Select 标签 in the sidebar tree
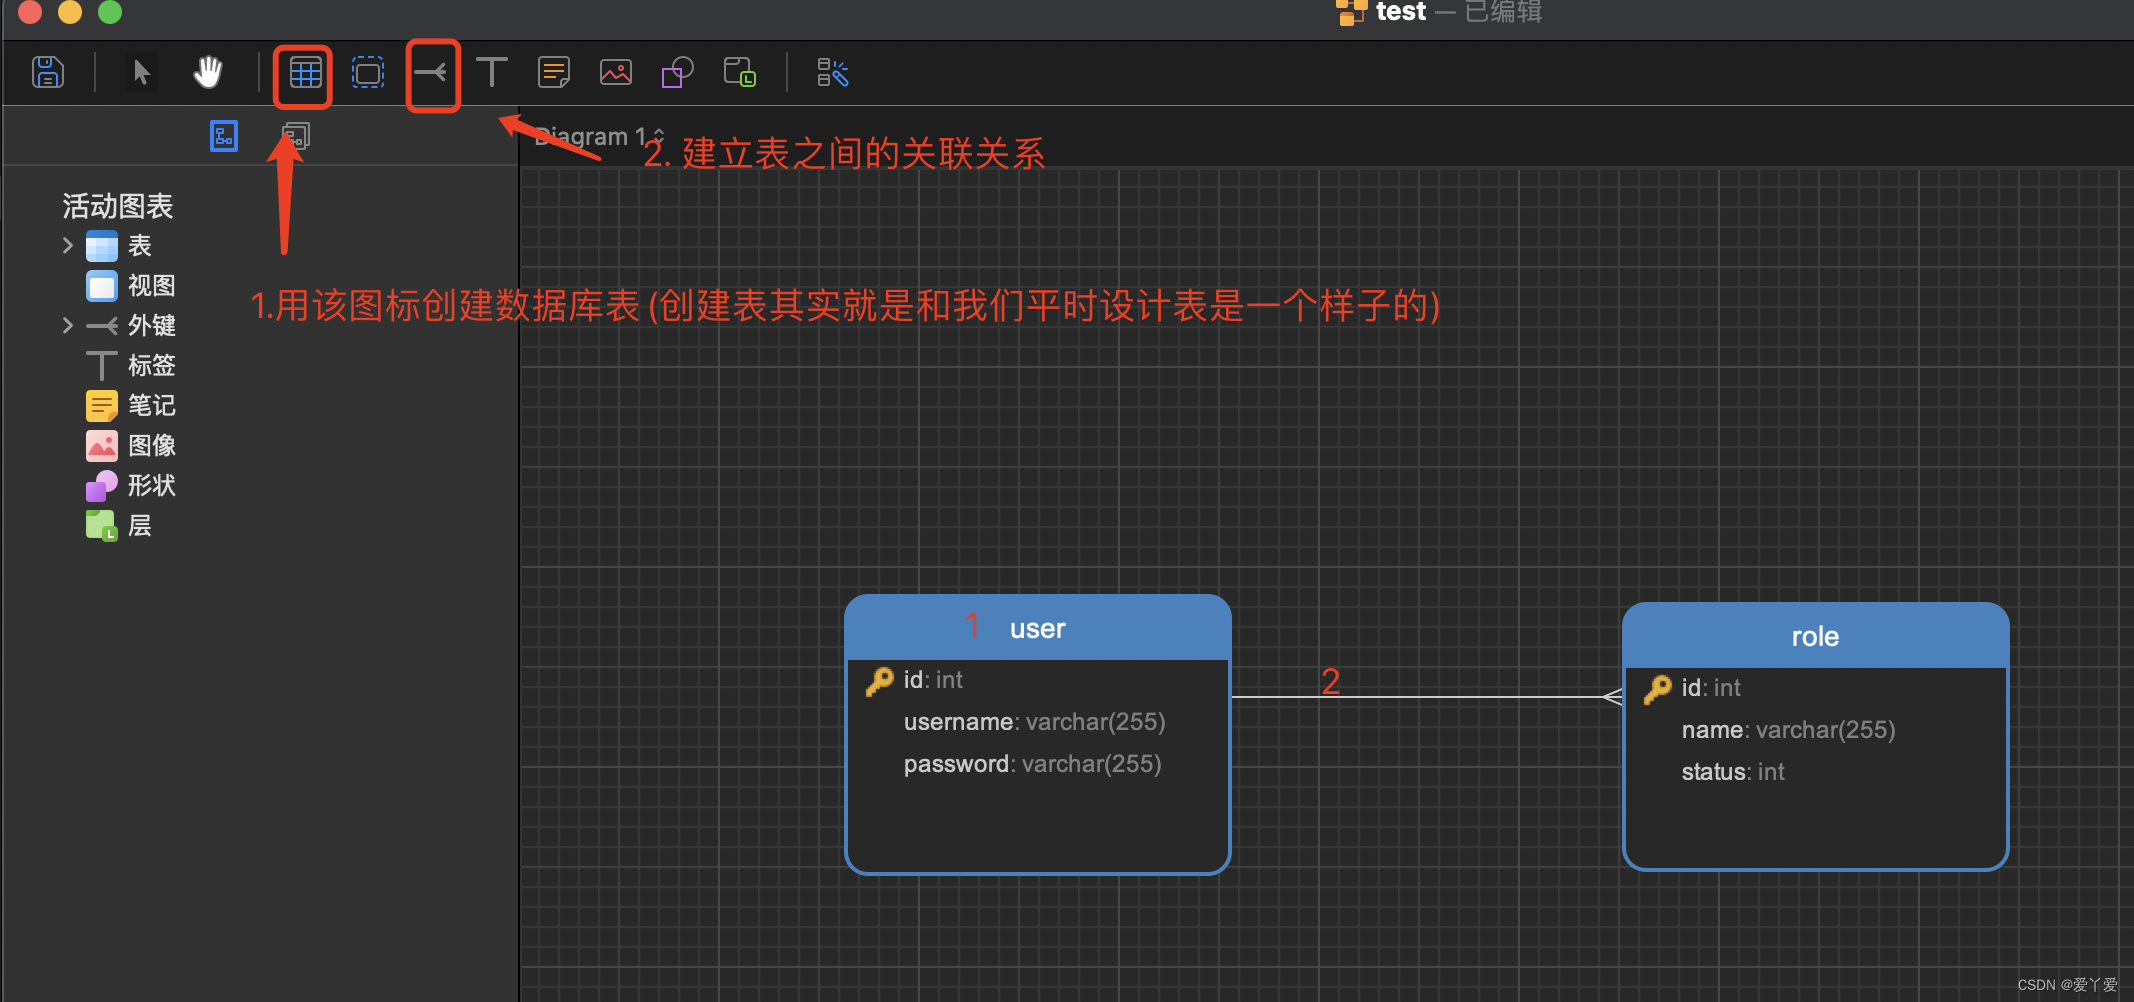The height and width of the screenshot is (1002, 2134). point(152,365)
